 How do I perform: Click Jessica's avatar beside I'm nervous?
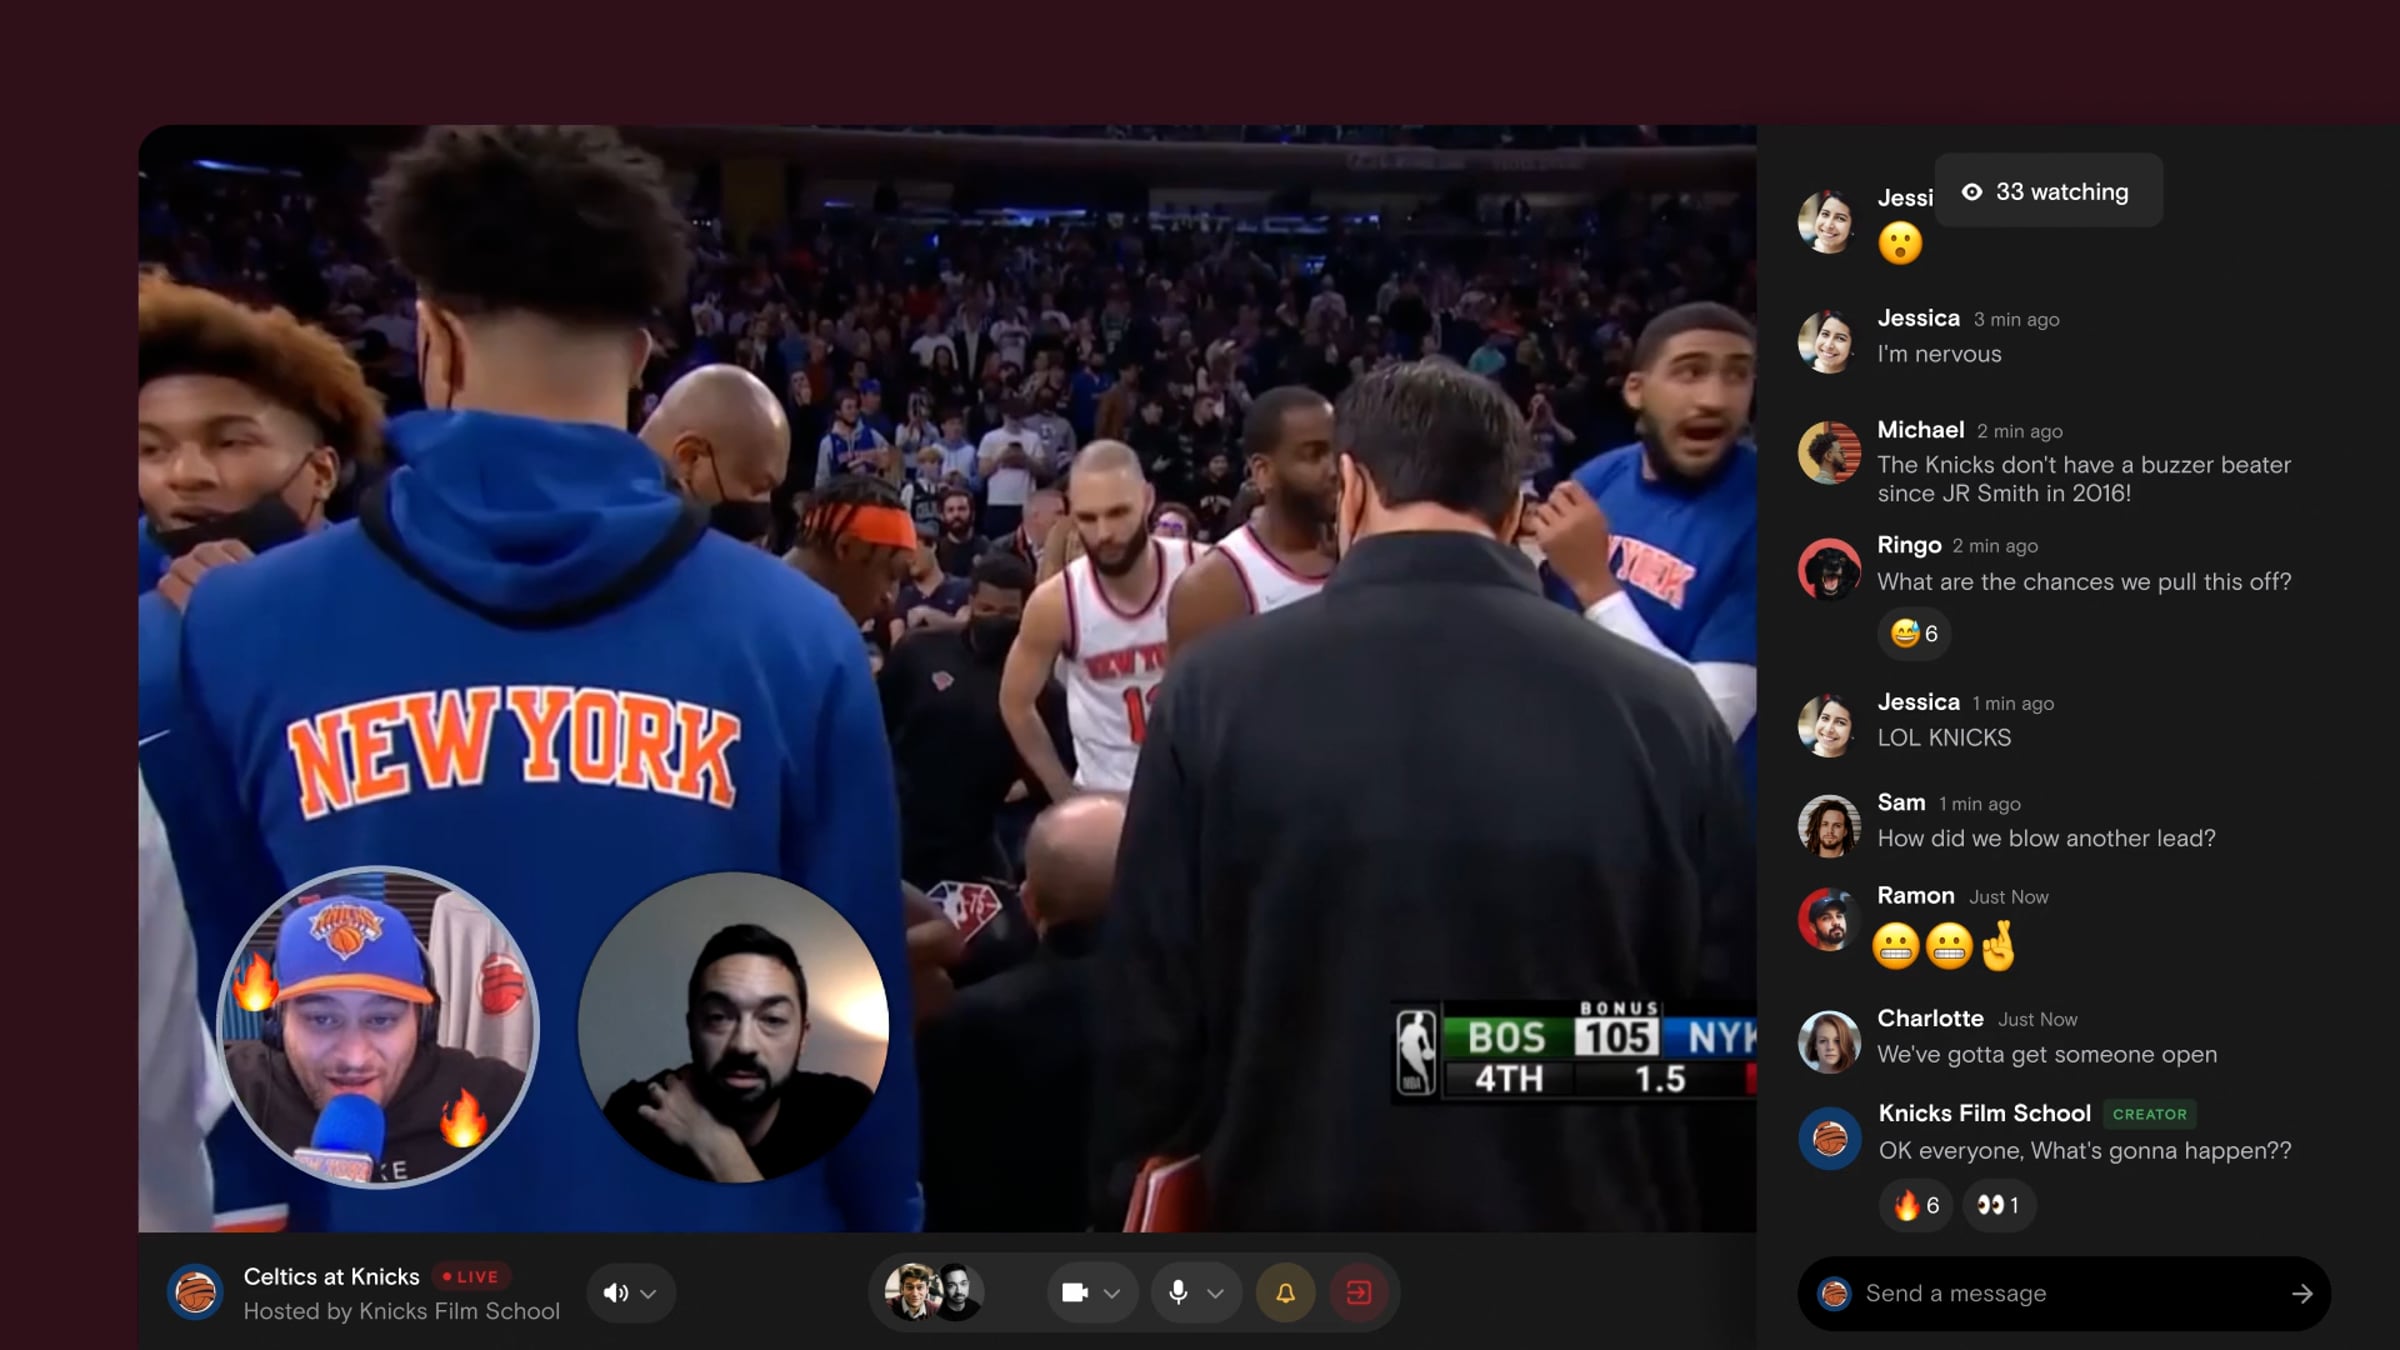(1829, 341)
